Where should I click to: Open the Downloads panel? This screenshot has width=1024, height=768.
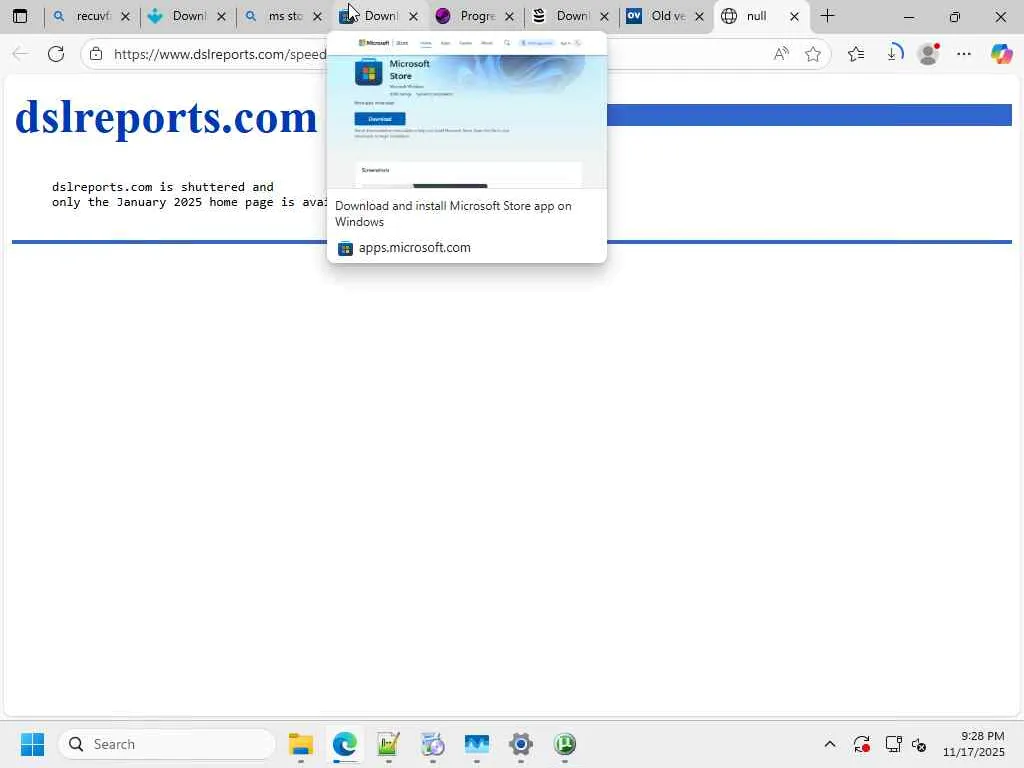pyautogui.click(x=894, y=54)
